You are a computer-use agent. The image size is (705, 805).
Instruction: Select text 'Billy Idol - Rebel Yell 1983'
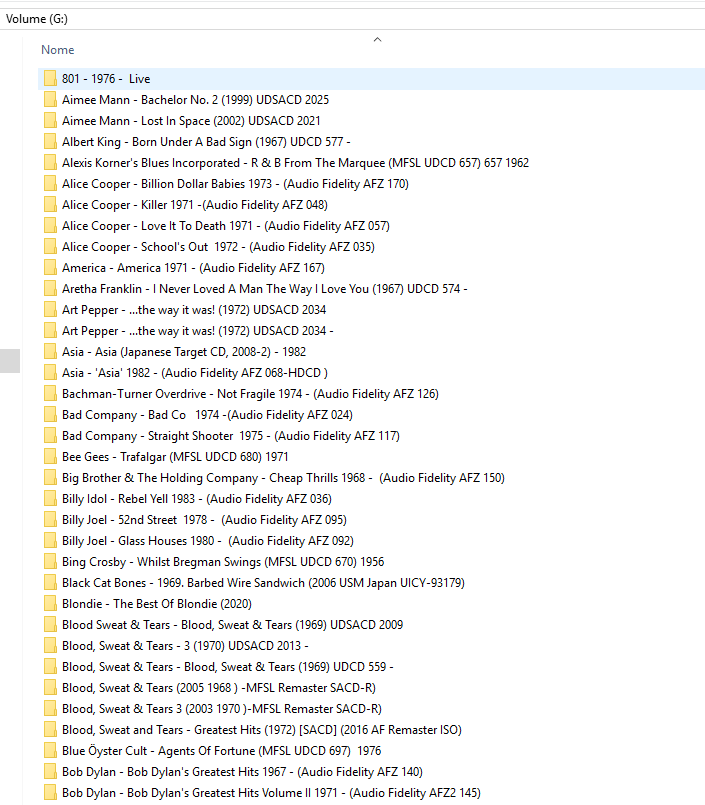(x=129, y=499)
